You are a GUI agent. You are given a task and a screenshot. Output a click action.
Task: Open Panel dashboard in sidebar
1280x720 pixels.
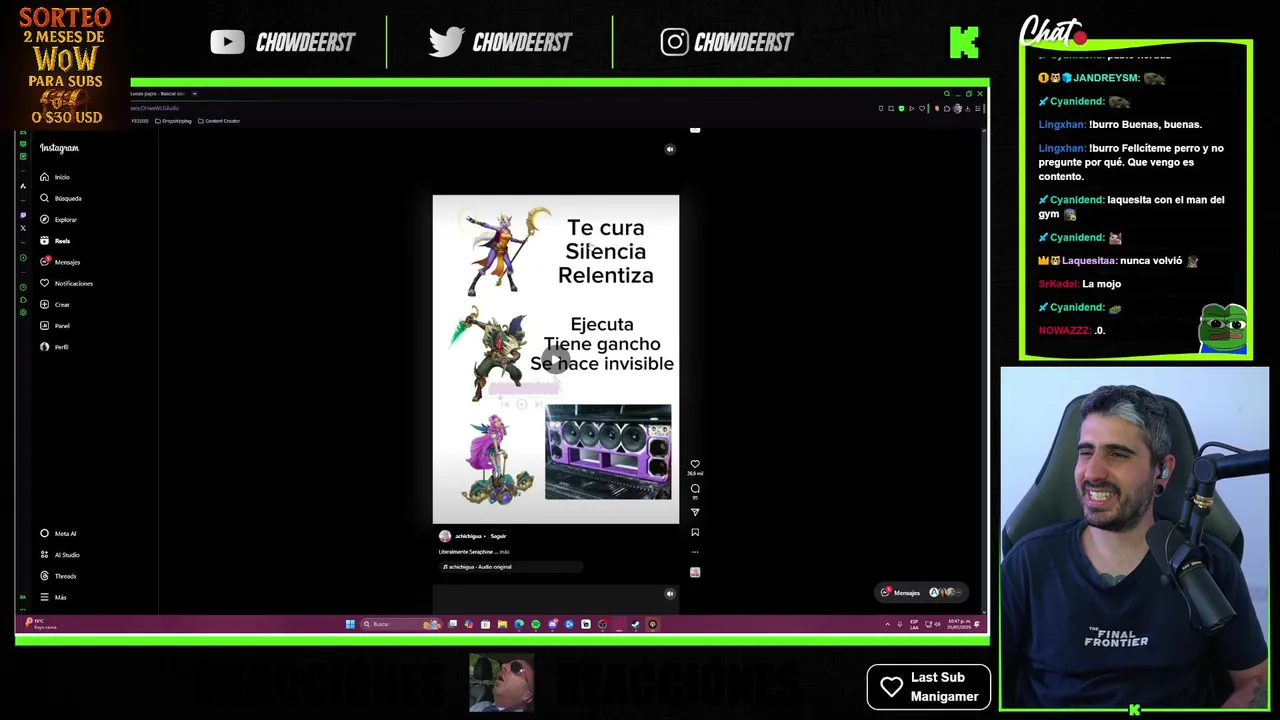pyautogui.click(x=55, y=325)
